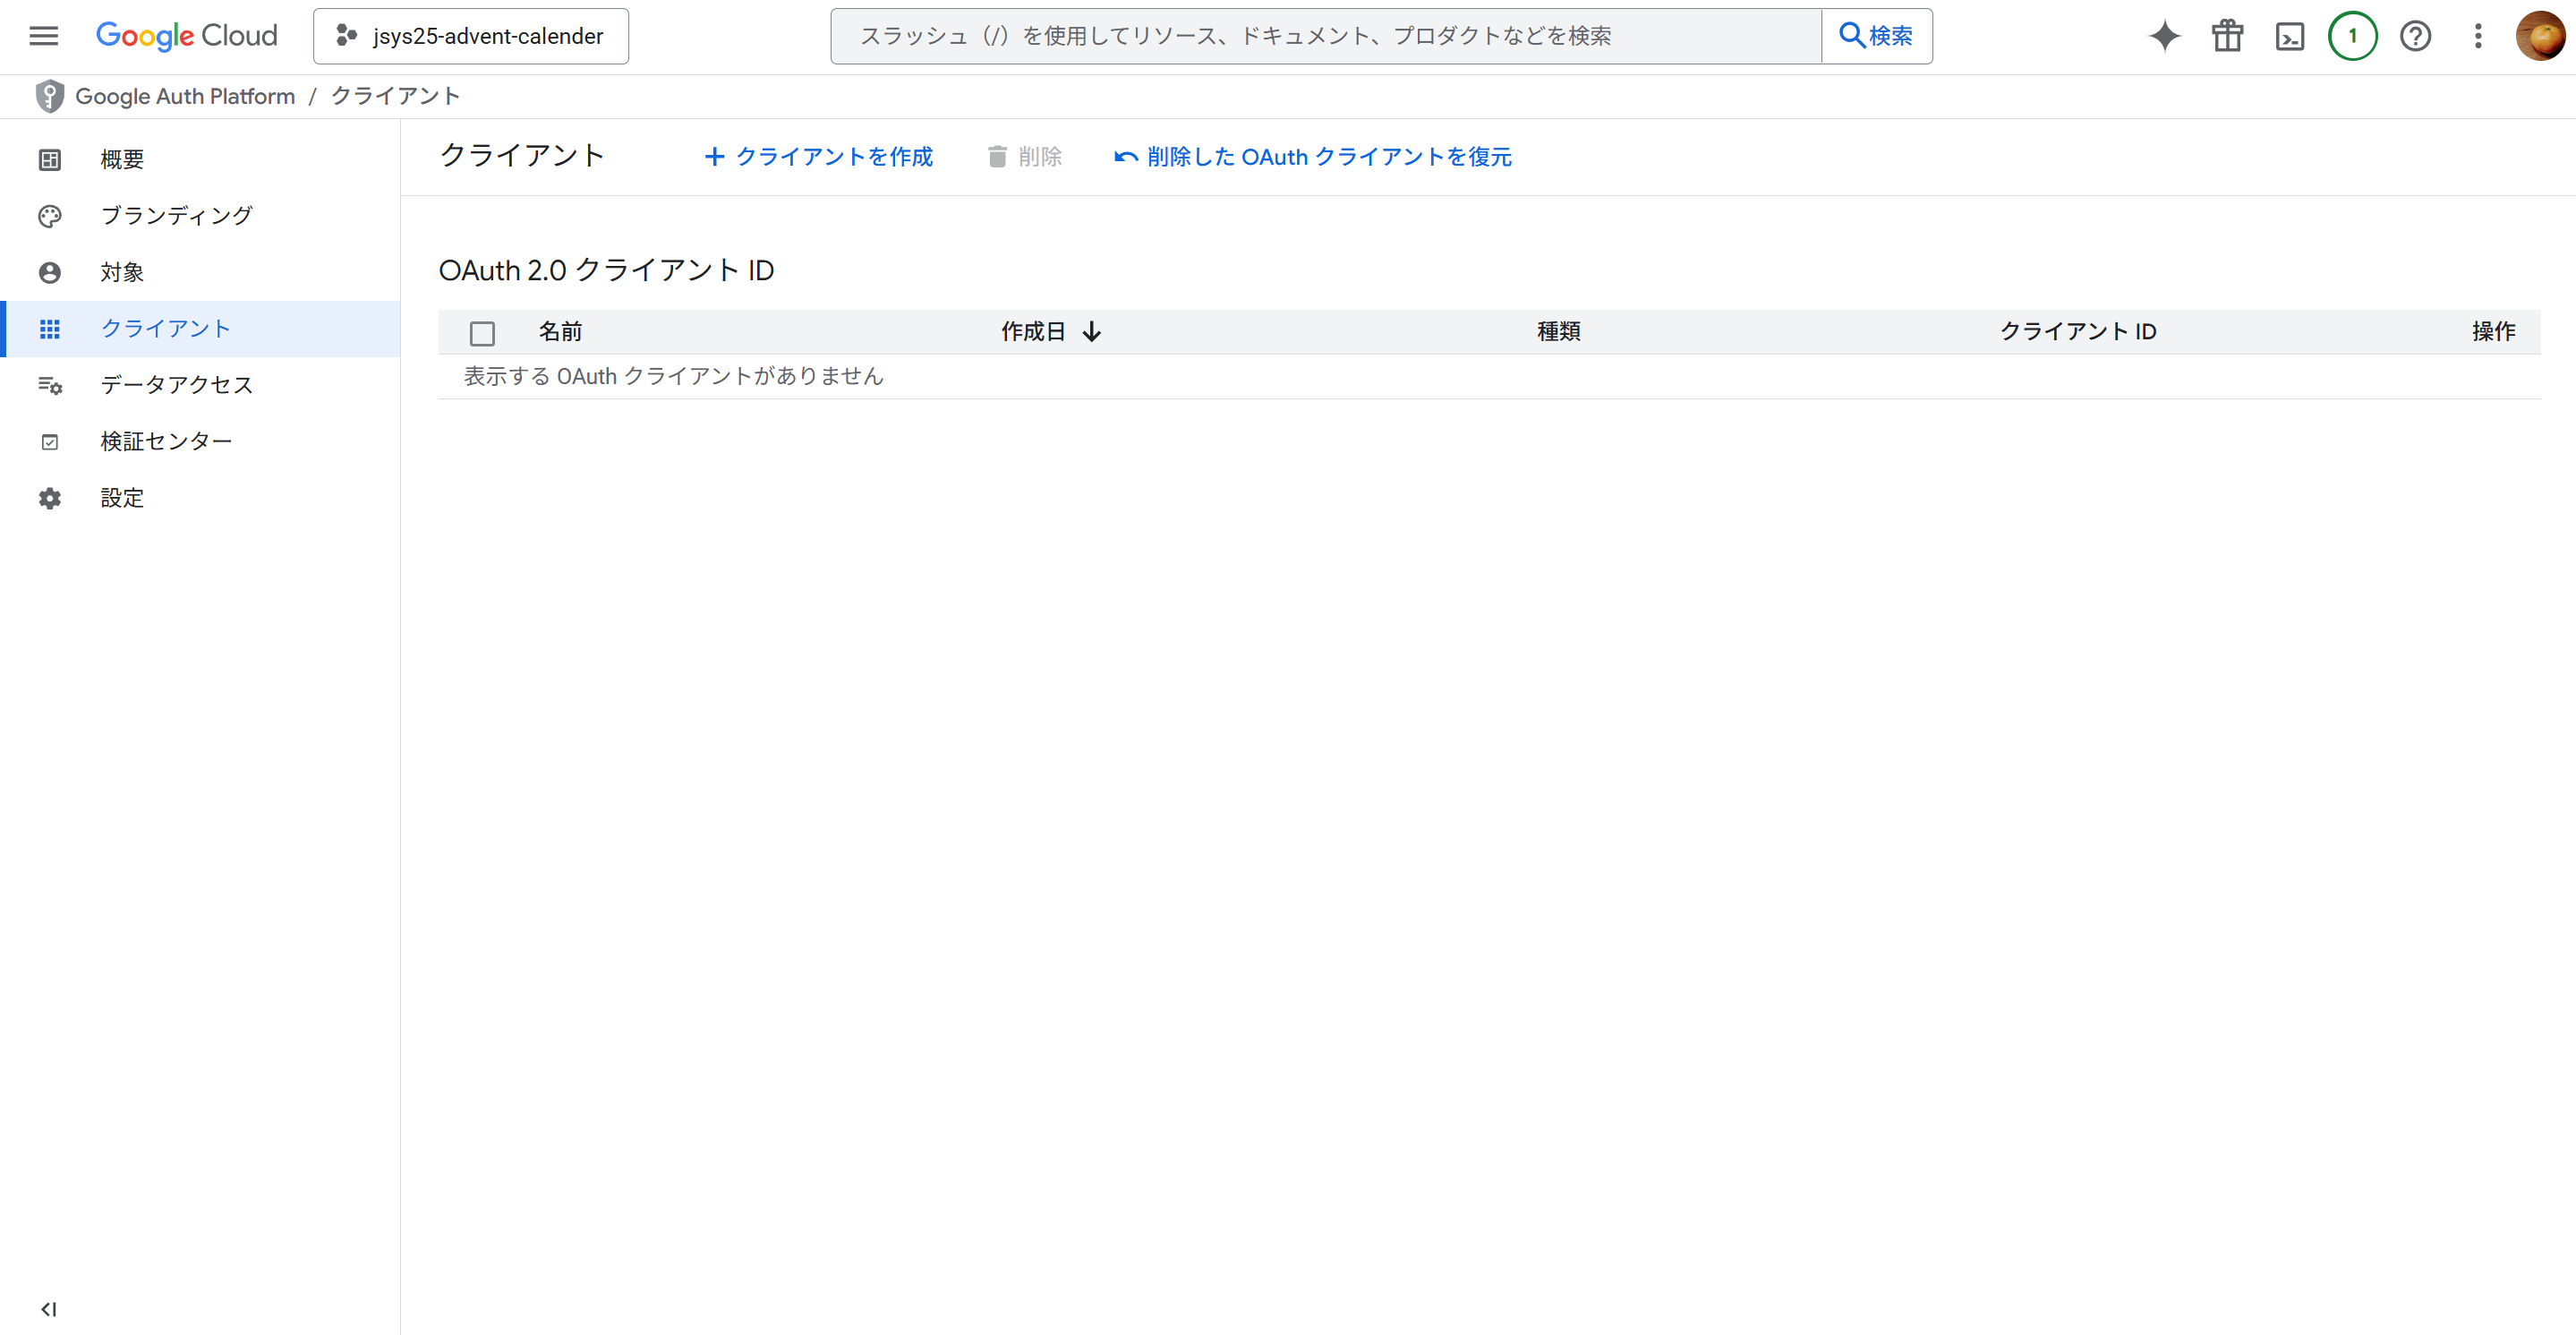Image resolution: width=2576 pixels, height=1335 pixels.
Task: Focus the resource search input field
Action: [x=1324, y=36]
